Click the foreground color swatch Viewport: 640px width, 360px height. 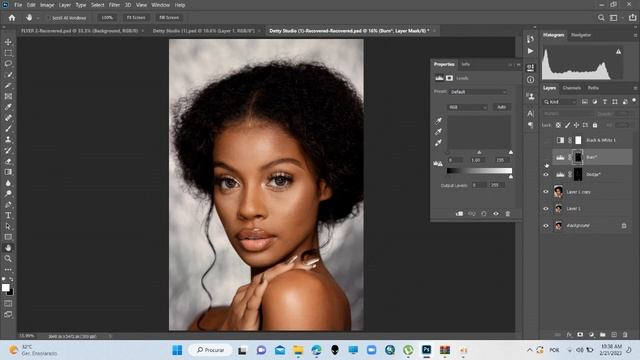pyautogui.click(x=6, y=288)
